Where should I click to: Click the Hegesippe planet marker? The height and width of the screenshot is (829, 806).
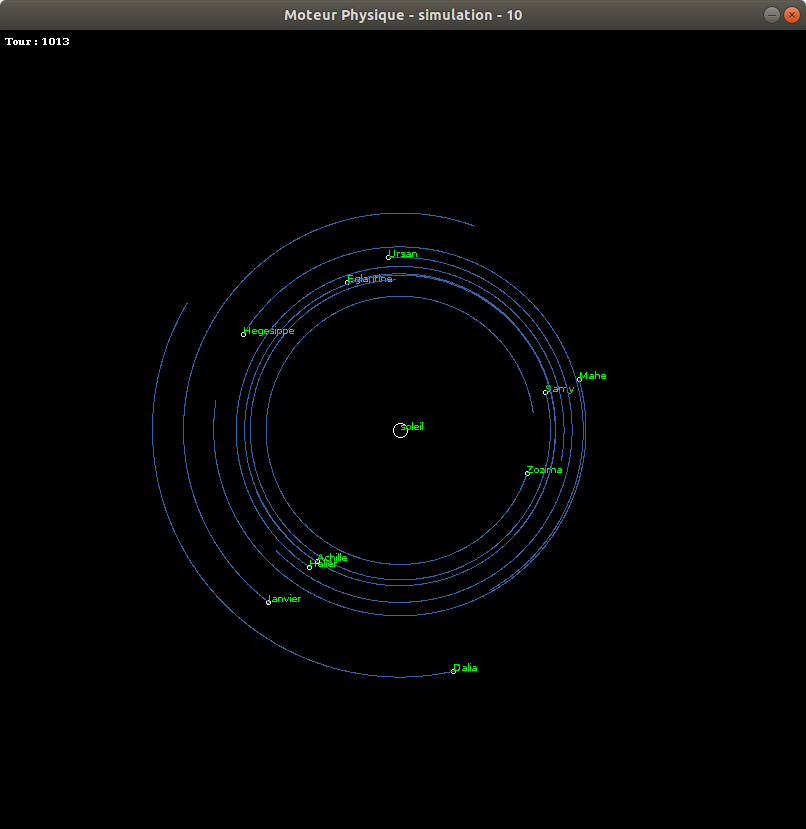244,334
